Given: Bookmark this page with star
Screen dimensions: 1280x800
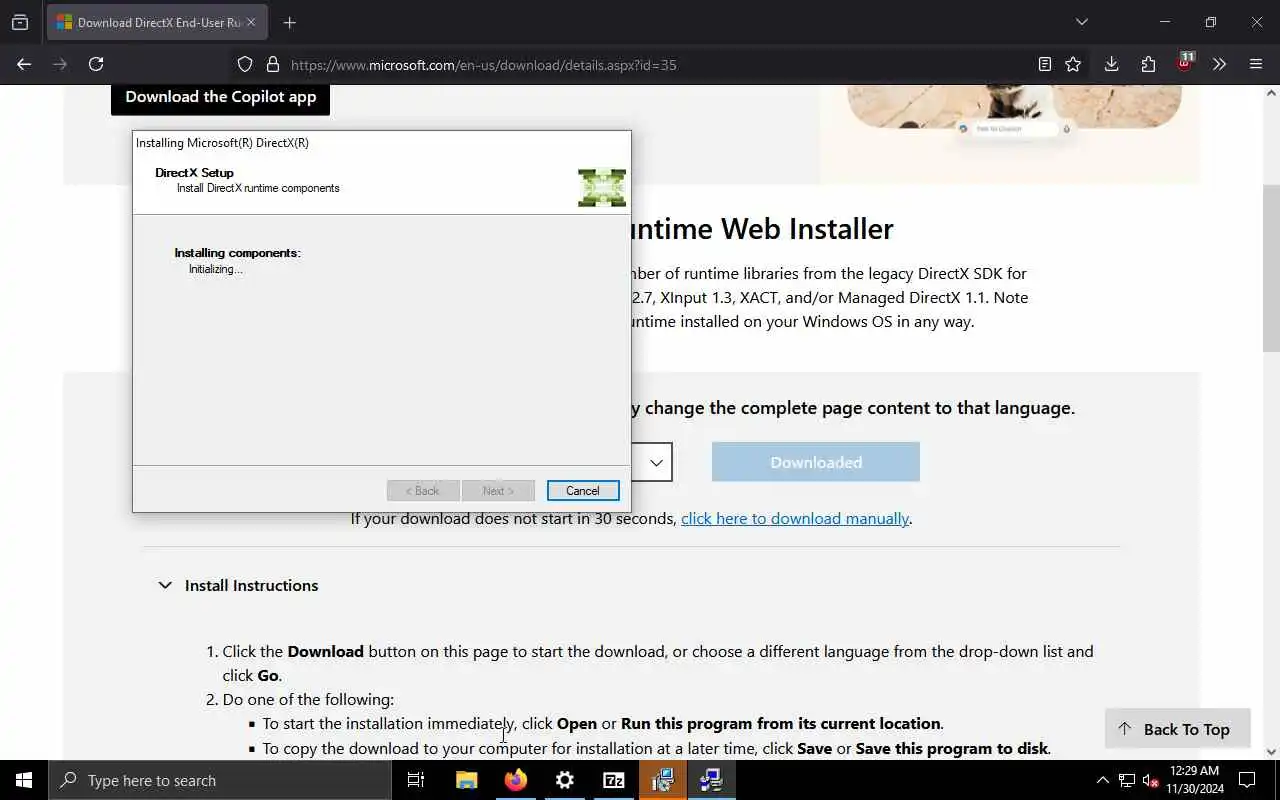Looking at the screenshot, I should pyautogui.click(x=1073, y=64).
